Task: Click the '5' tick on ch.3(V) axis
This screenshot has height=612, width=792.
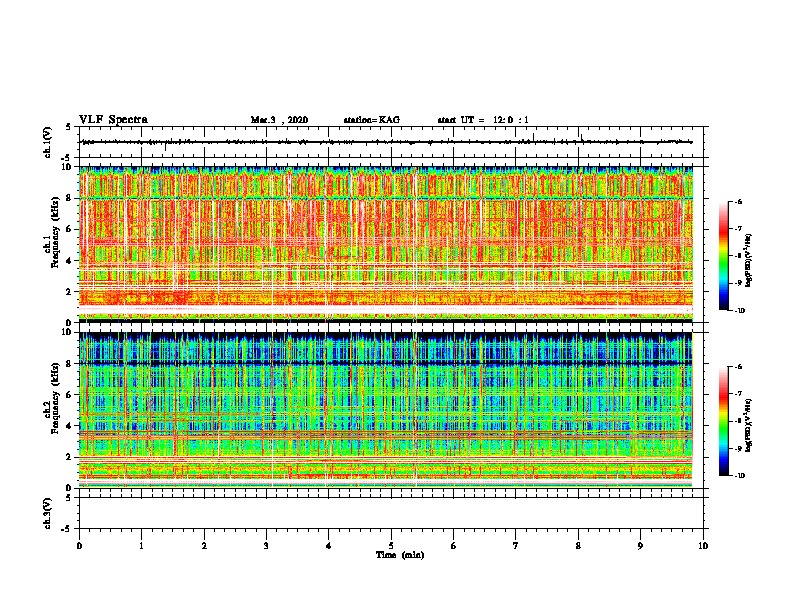Action: pyautogui.click(x=69, y=498)
